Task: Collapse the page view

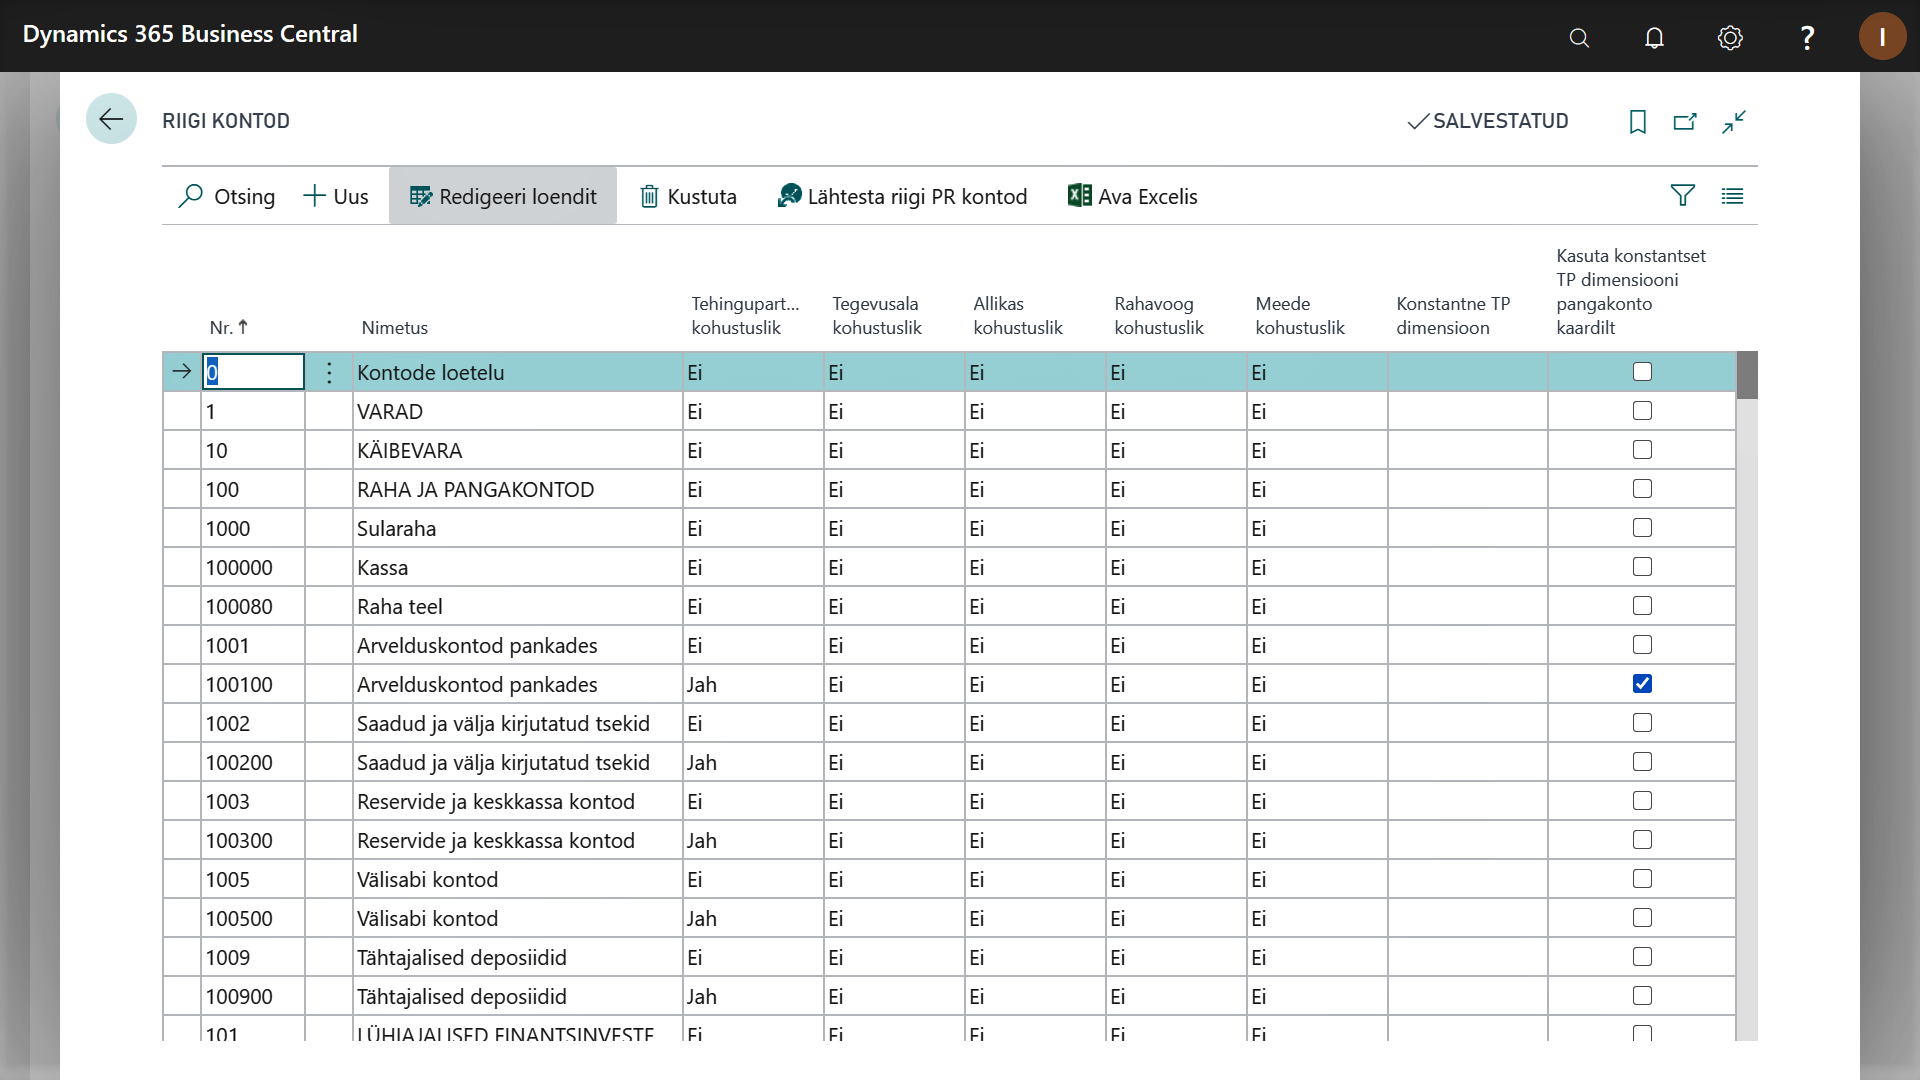Action: tap(1734, 121)
